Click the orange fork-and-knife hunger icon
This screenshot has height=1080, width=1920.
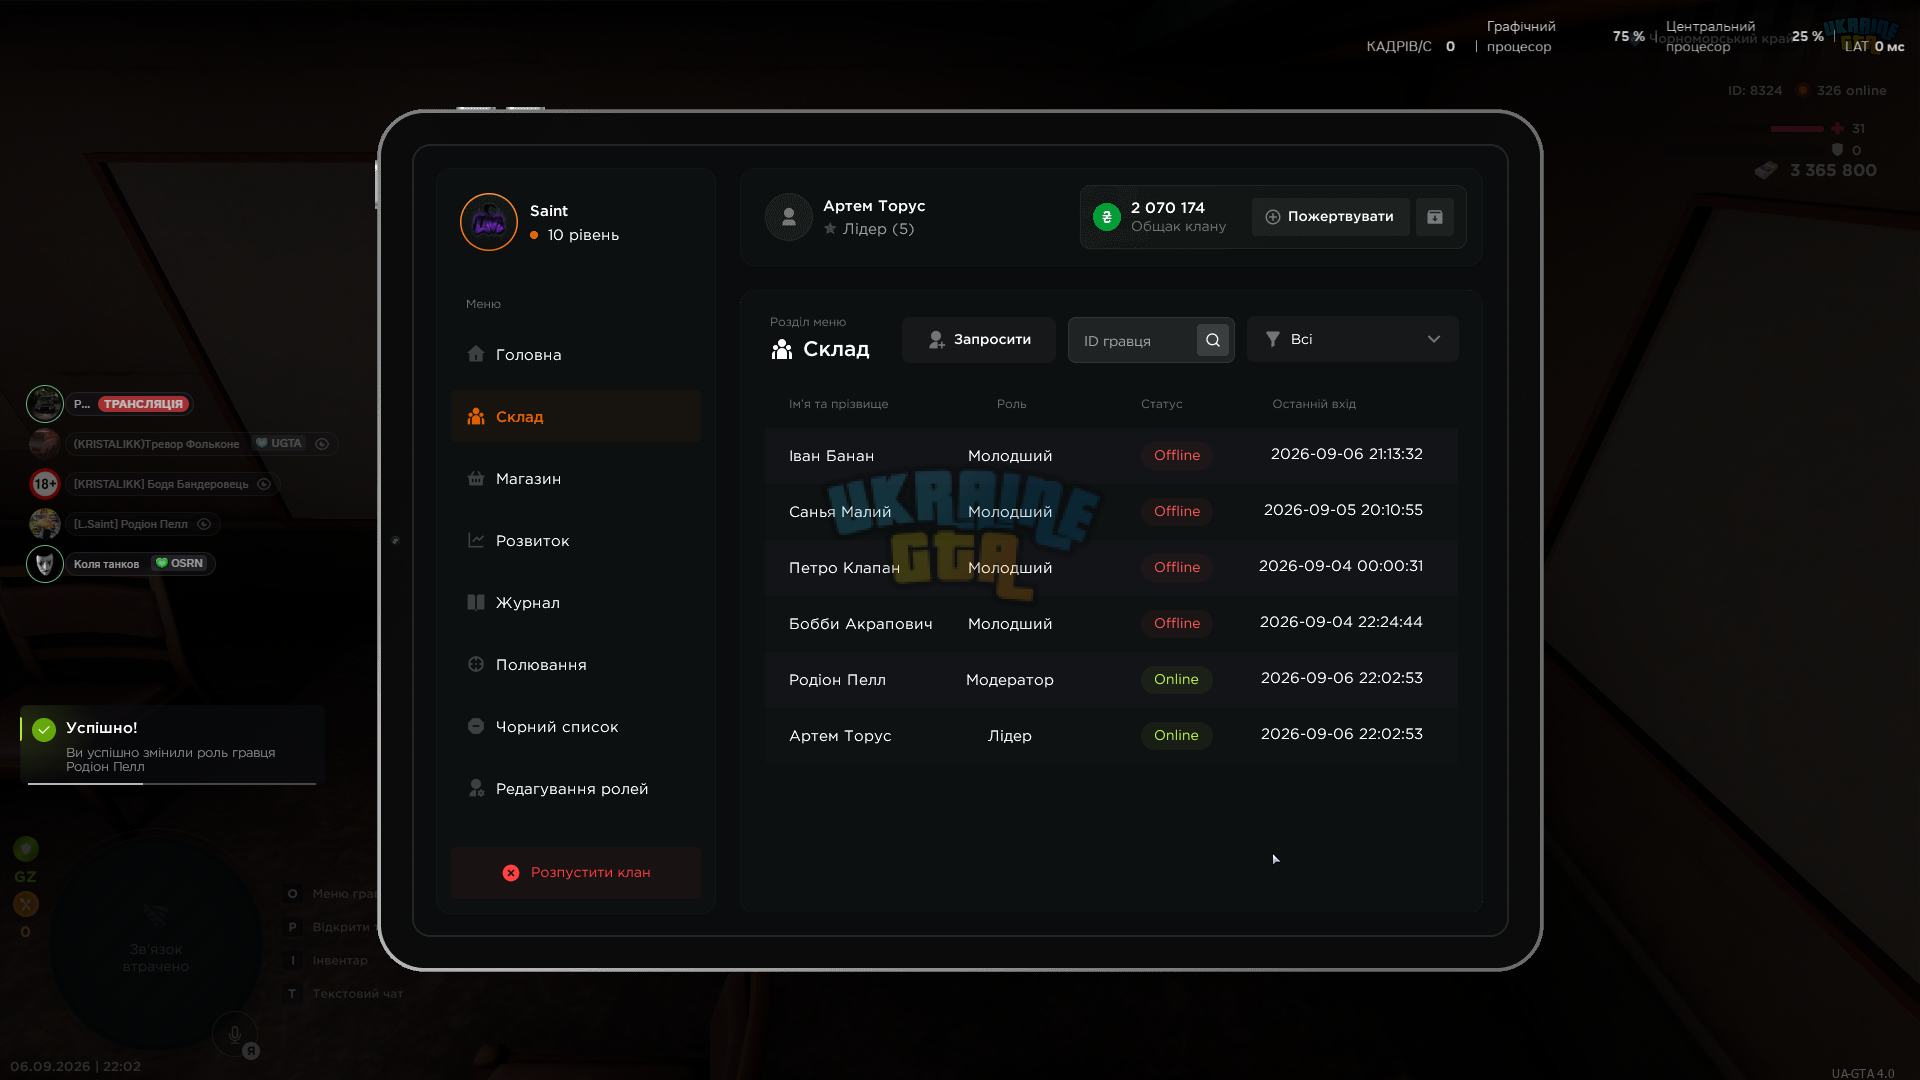pos(26,904)
